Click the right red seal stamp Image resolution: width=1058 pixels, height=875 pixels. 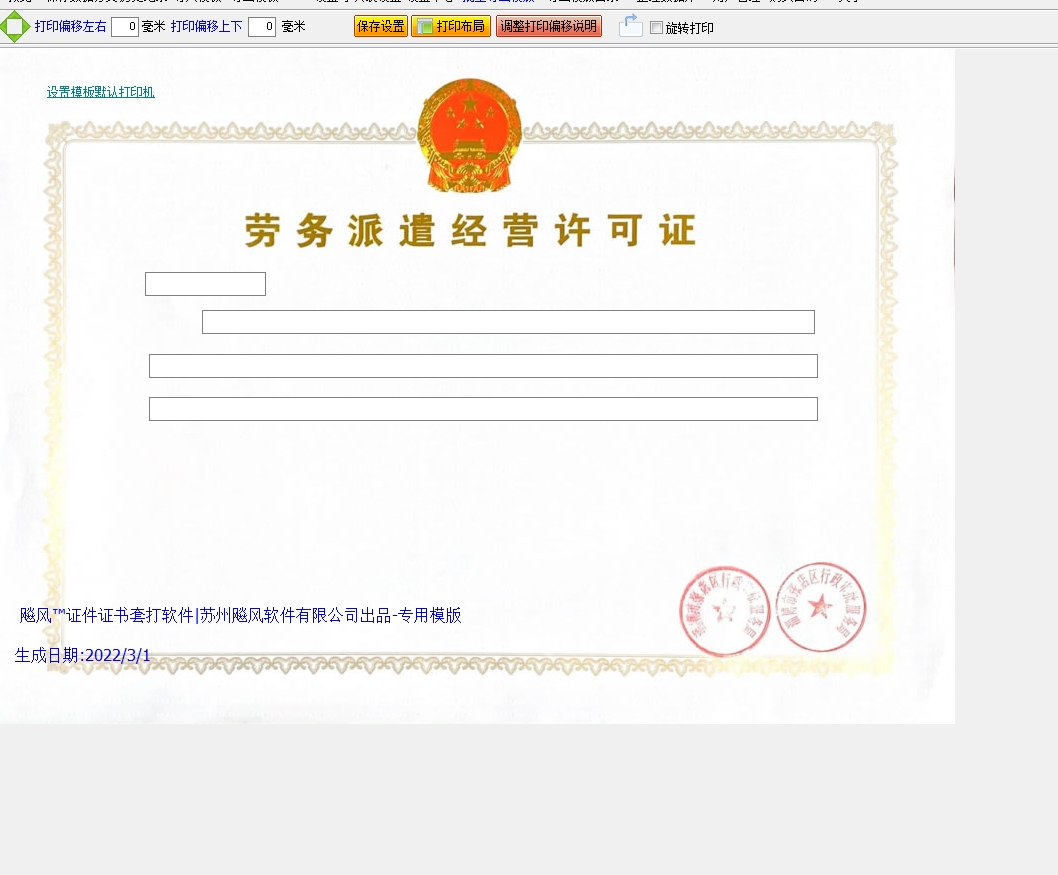coord(820,607)
